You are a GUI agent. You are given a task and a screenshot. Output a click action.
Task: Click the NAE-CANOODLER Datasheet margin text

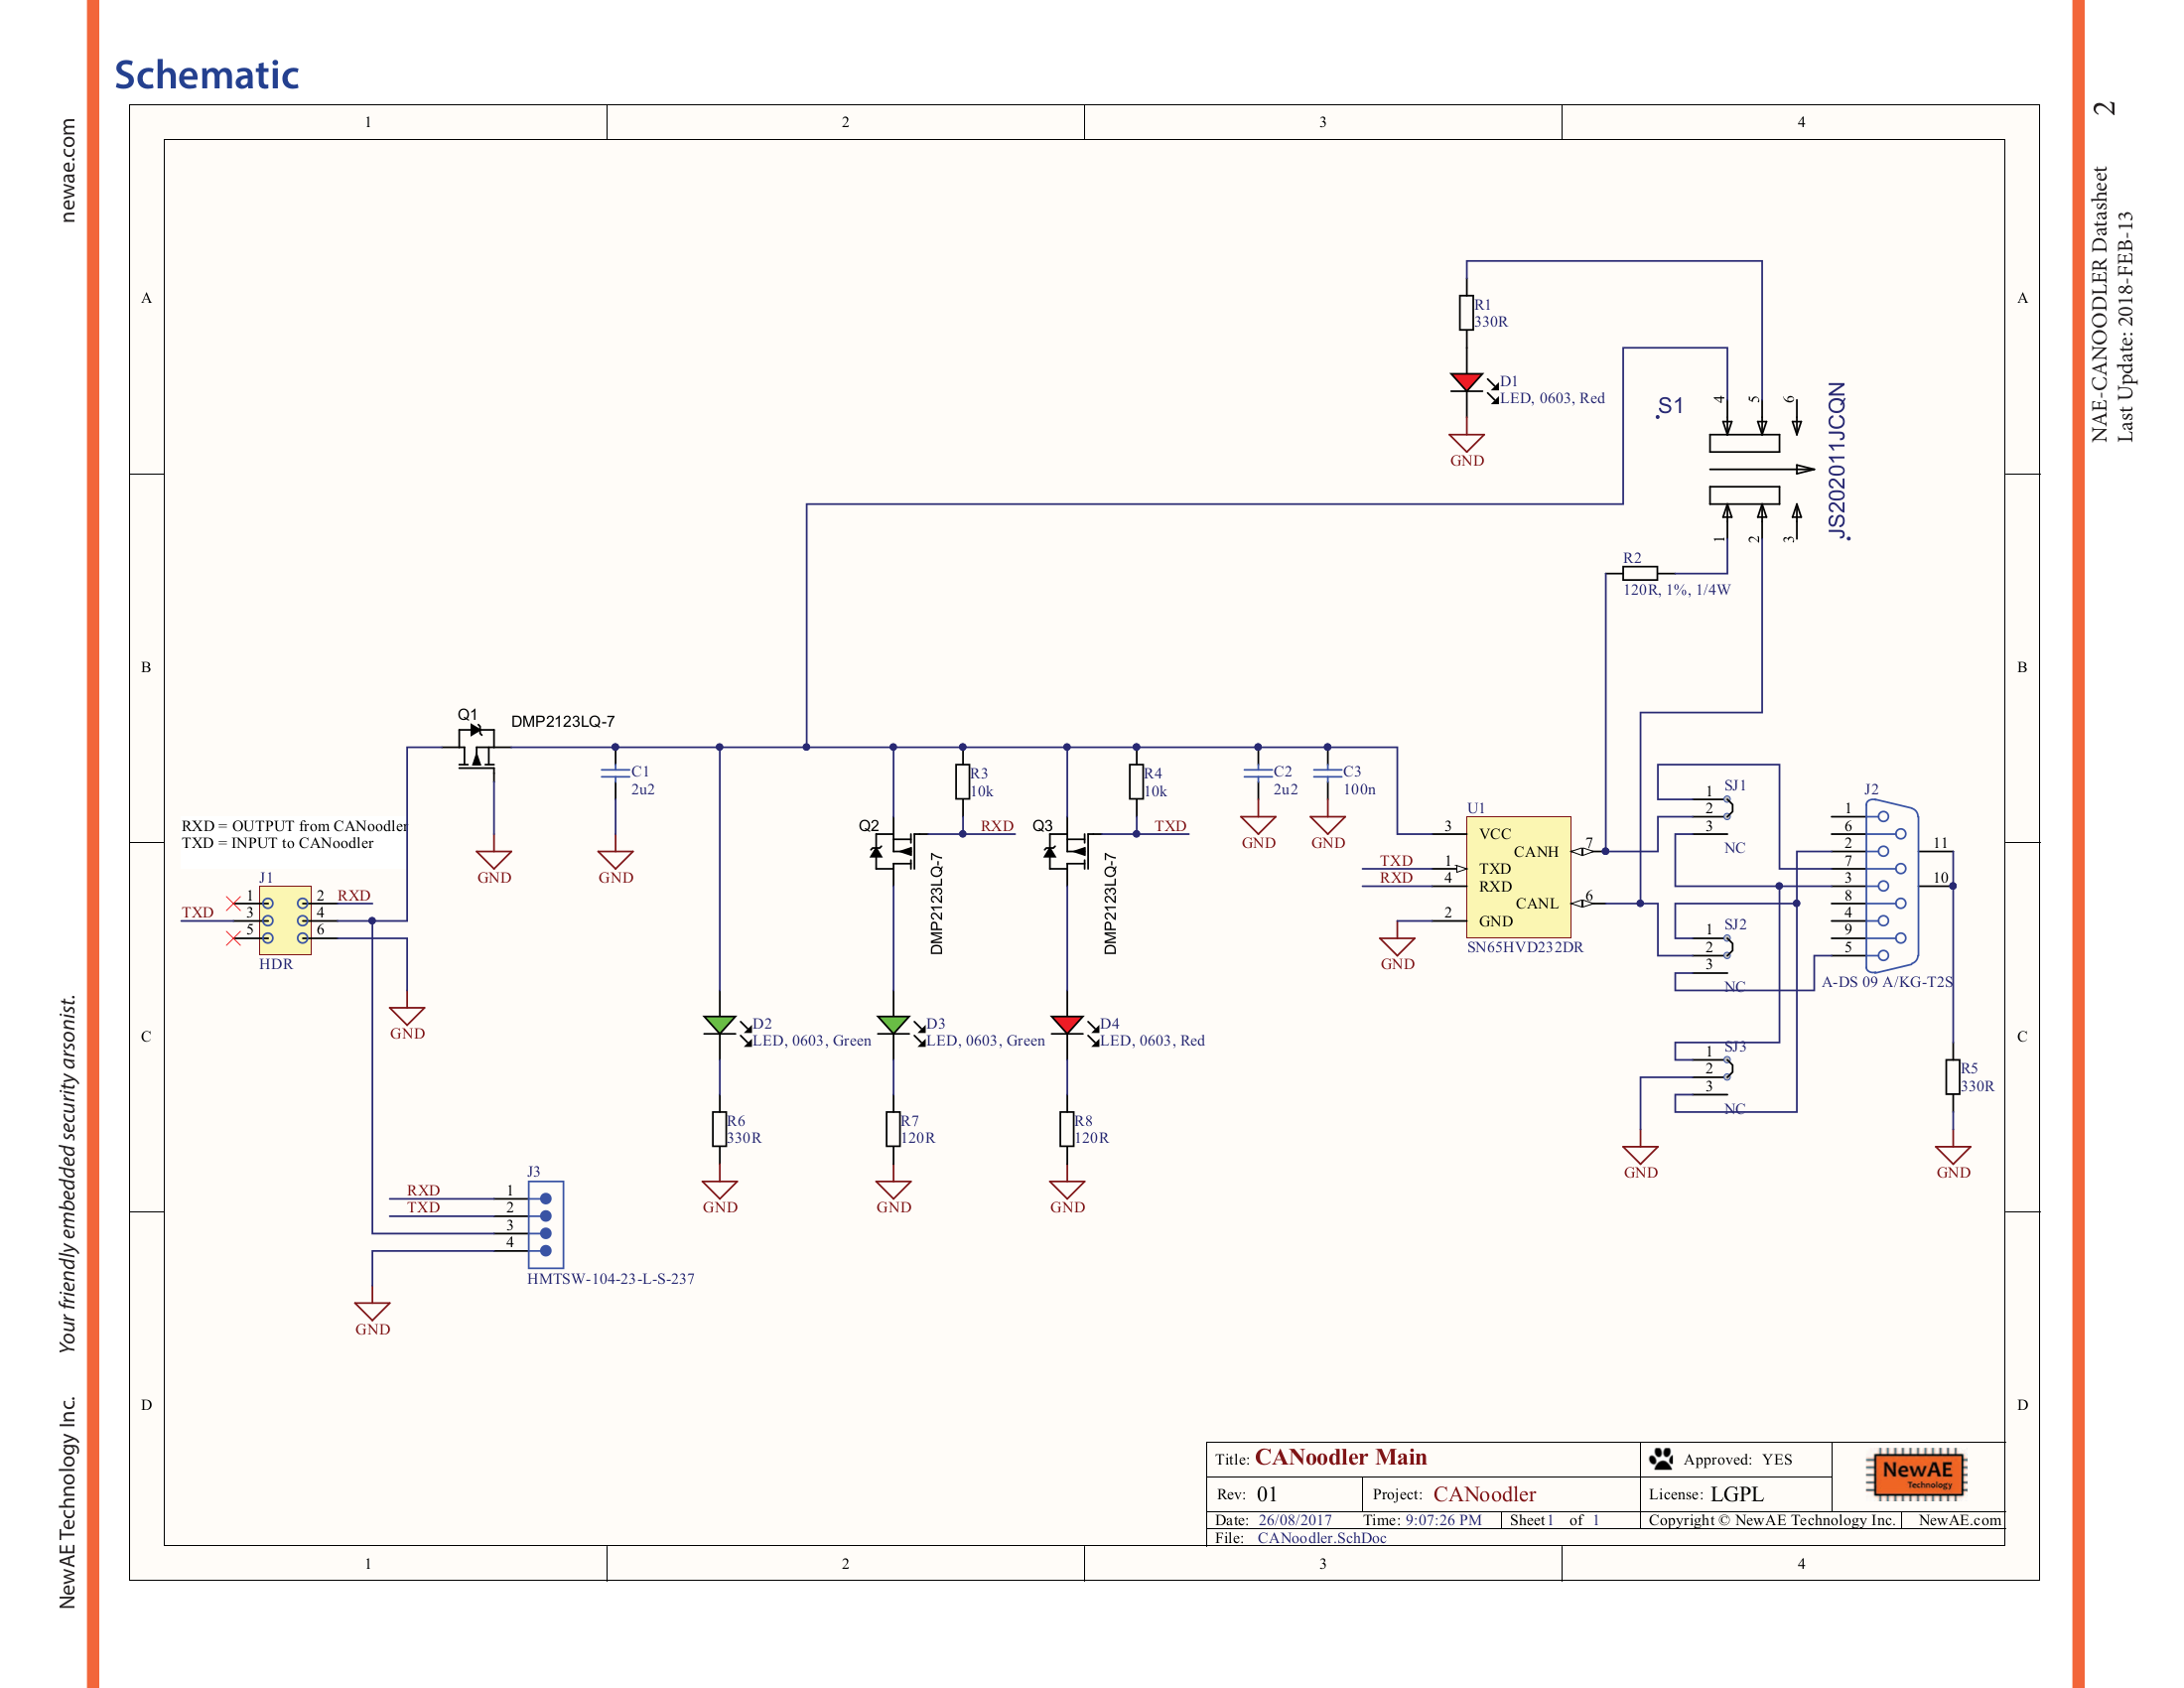(2099, 304)
